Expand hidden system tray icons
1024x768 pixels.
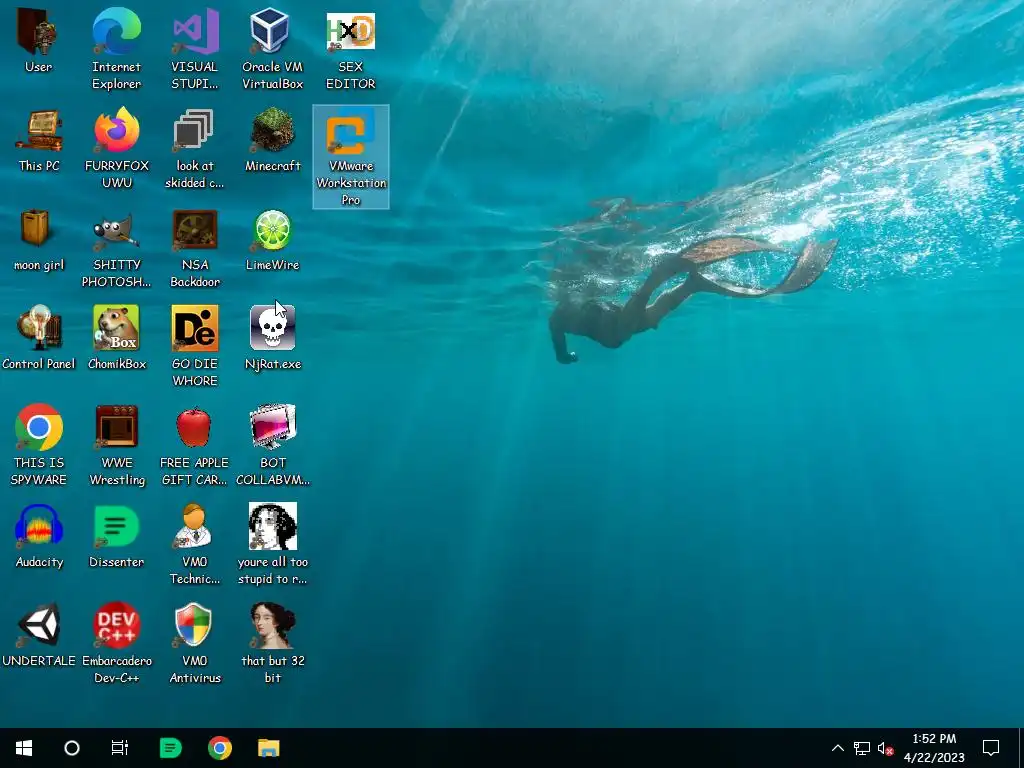coord(838,748)
